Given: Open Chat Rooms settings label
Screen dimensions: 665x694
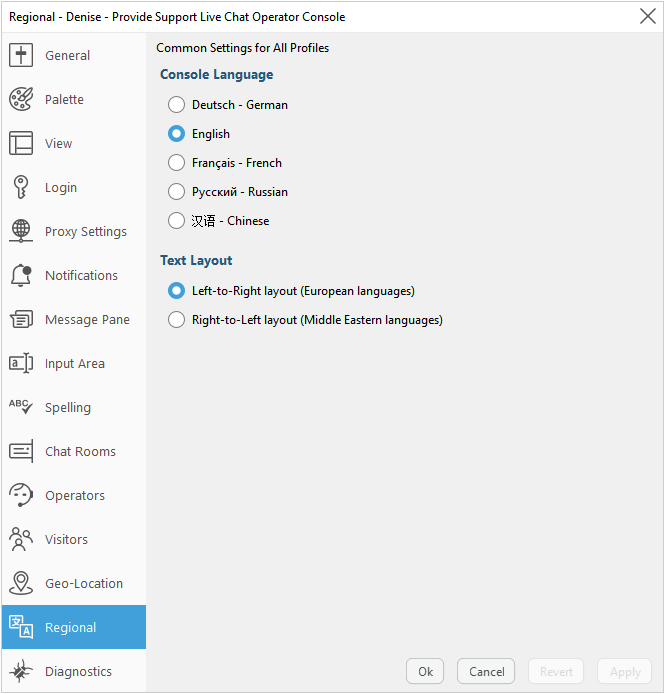Looking at the screenshot, I should 80,451.
